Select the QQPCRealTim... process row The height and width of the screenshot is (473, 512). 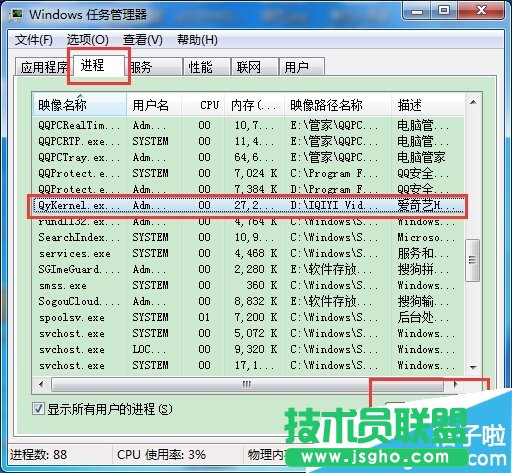[x=248, y=125]
